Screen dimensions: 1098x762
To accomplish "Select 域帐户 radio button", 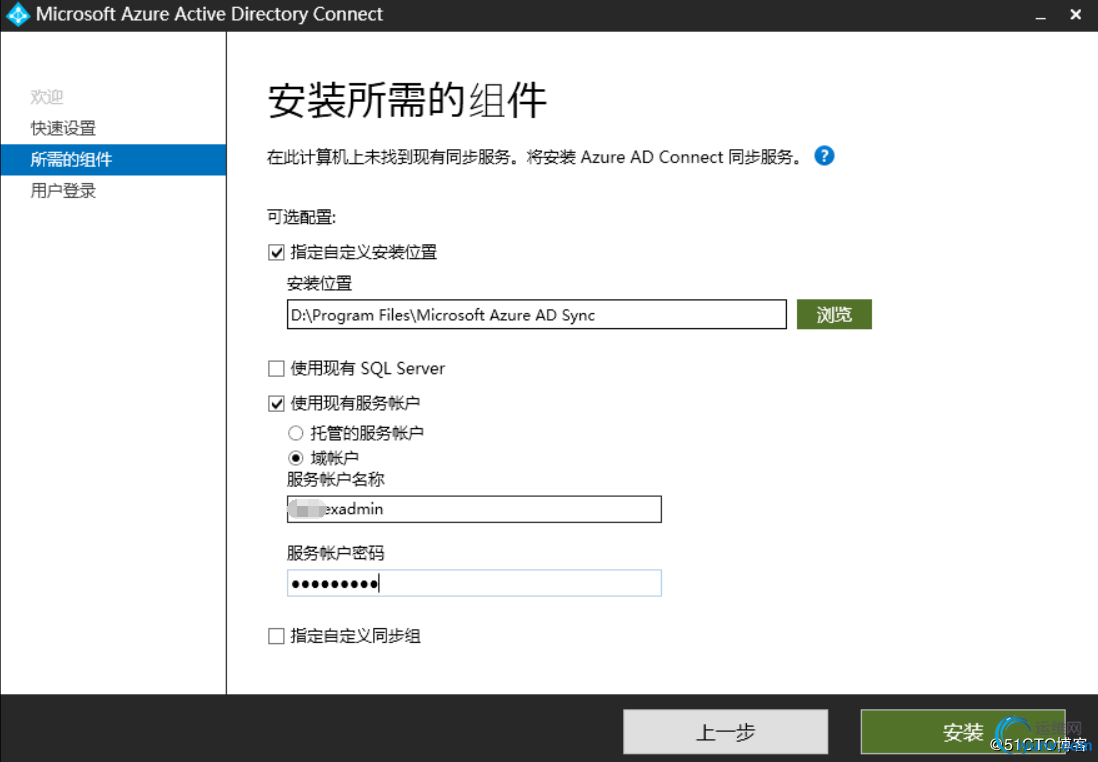I will (x=296, y=458).
